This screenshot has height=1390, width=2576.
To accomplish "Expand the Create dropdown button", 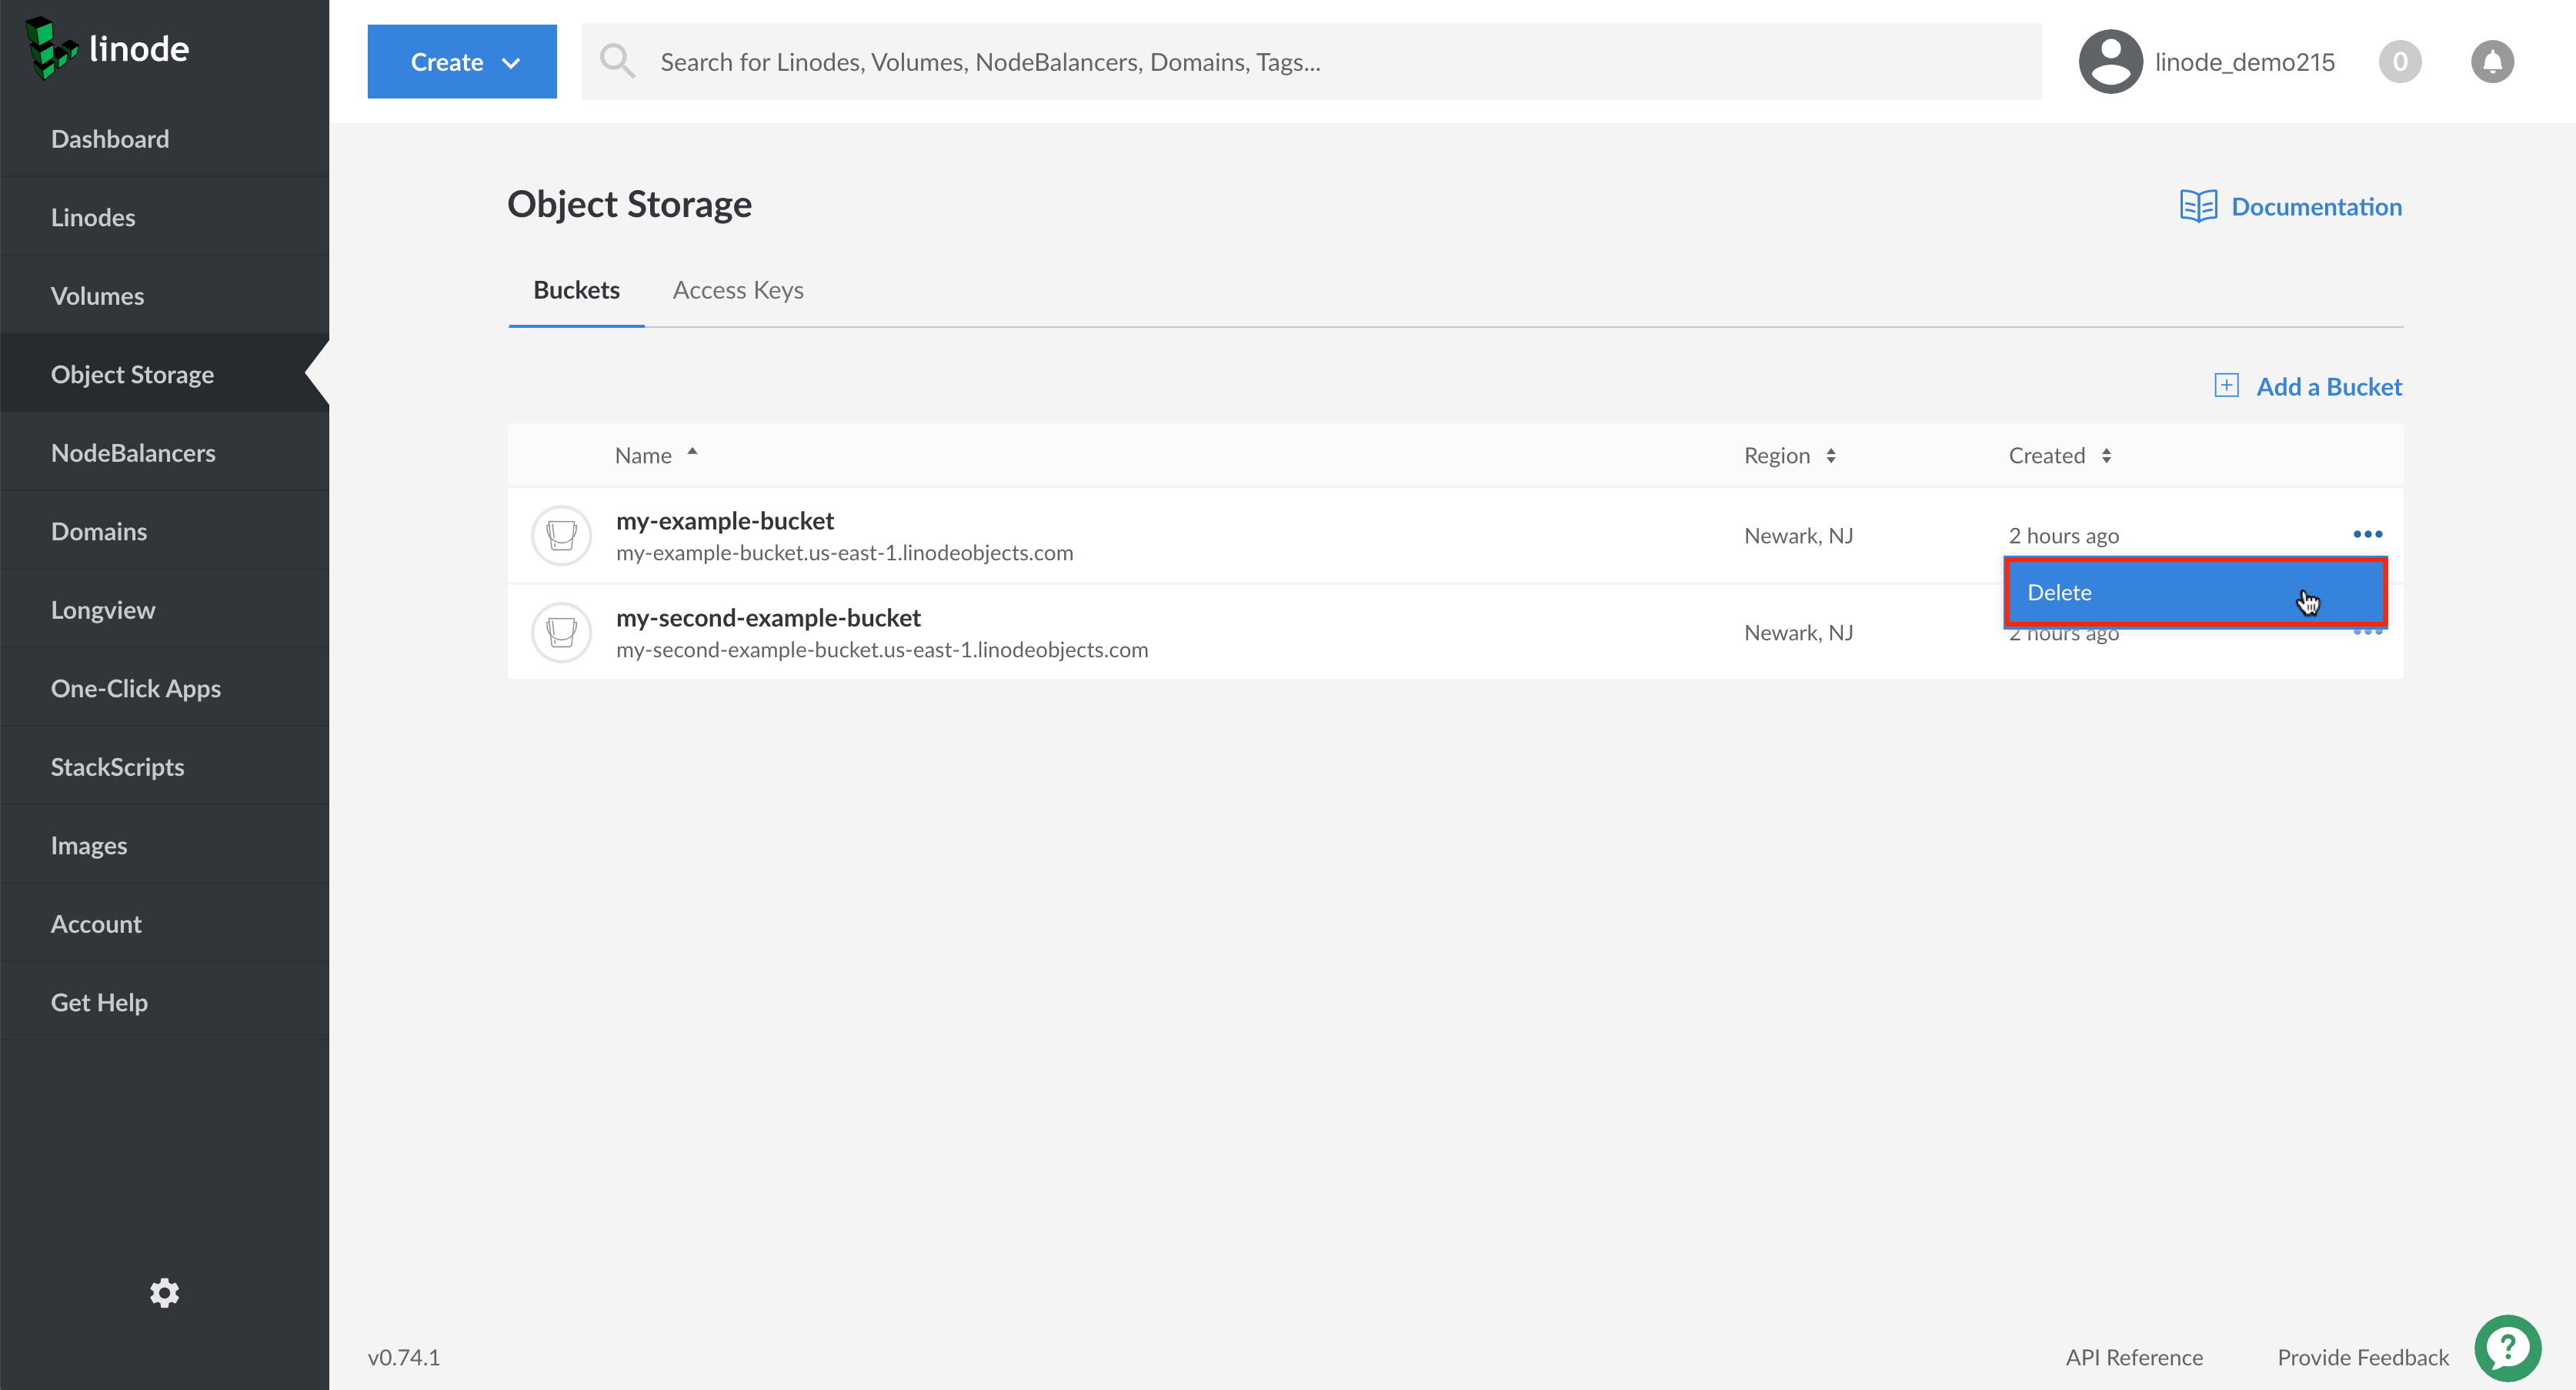I will tap(462, 62).
